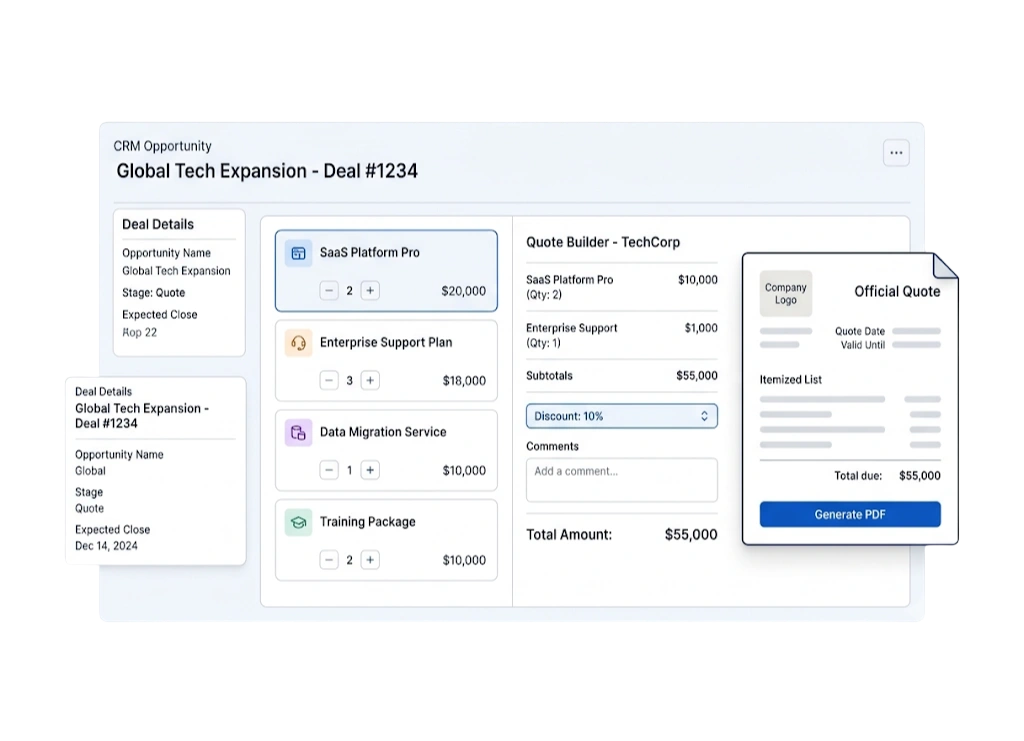Click the Training Package graduation cap icon

(298, 522)
